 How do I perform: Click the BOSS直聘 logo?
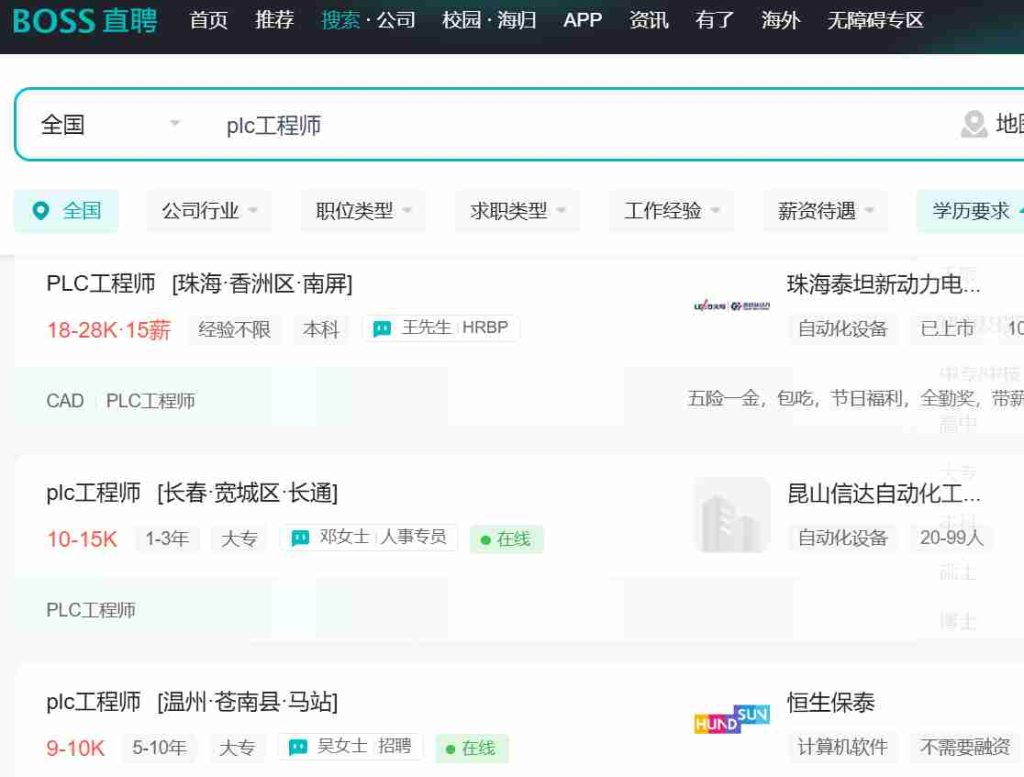[x=85, y=20]
